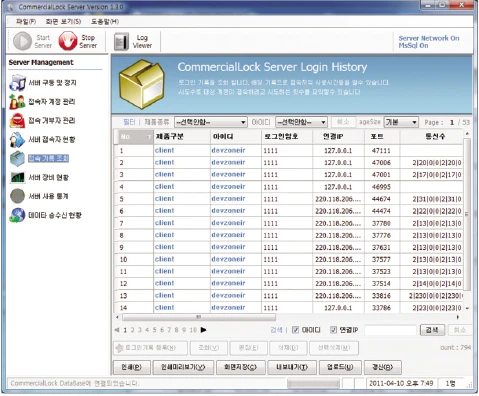
Task: Open the 아이디 filter dropdown
Action: (x=301, y=122)
